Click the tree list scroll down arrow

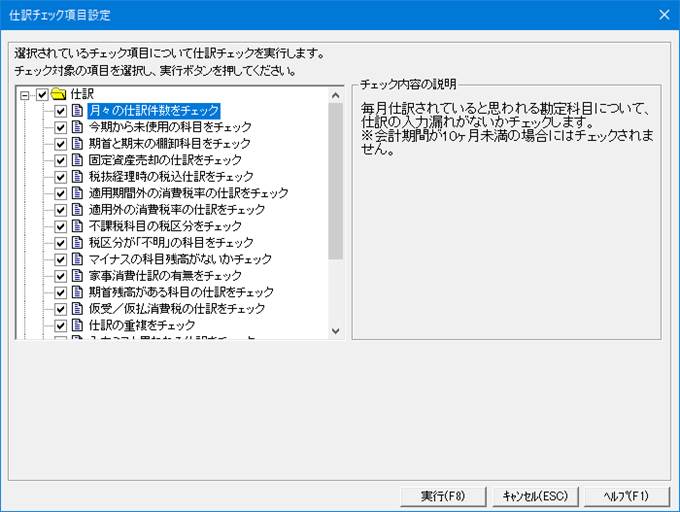click(x=335, y=331)
